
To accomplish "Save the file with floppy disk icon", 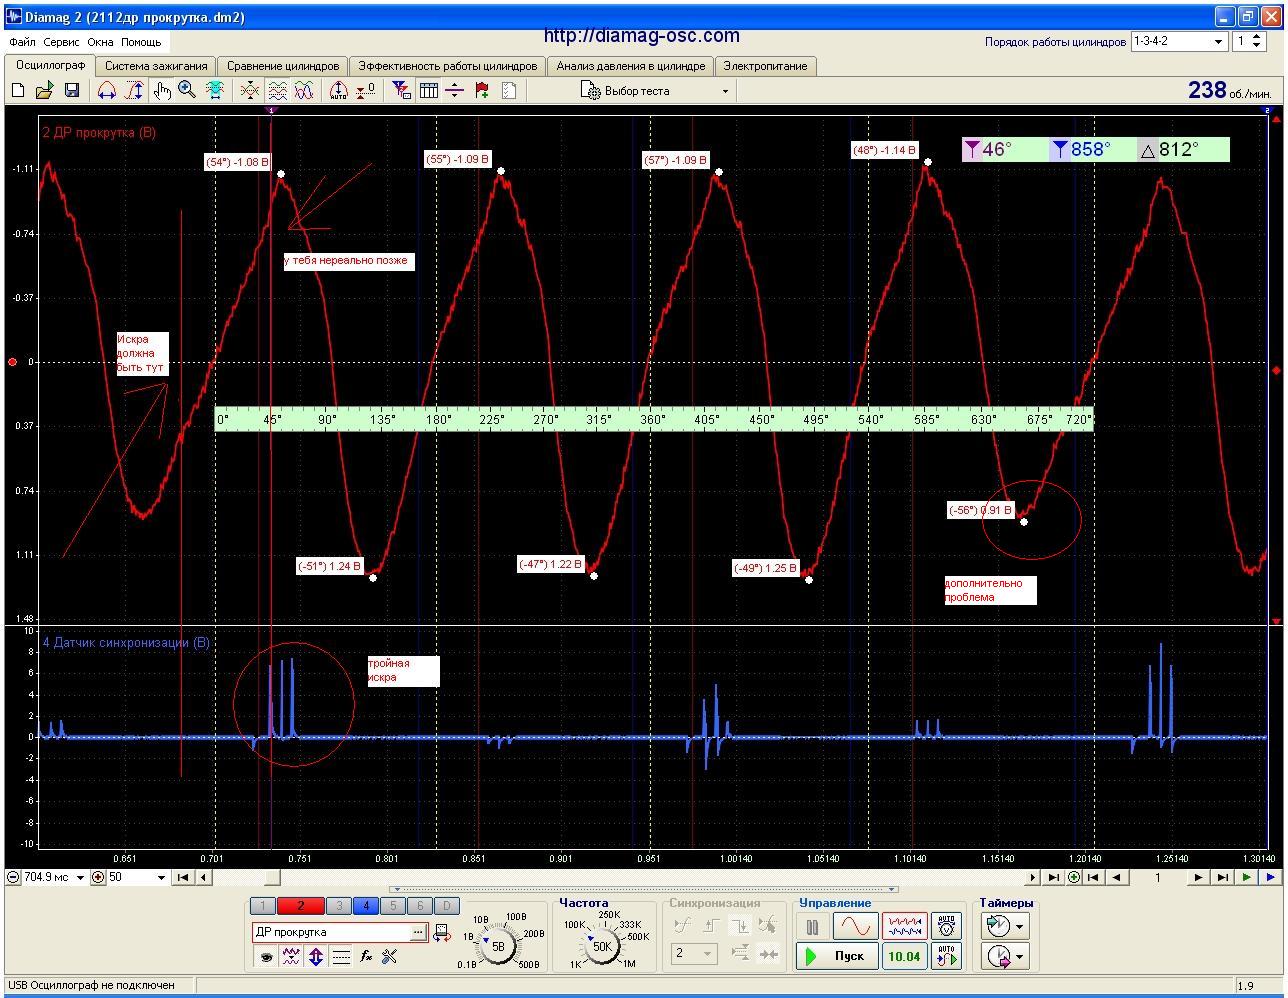I will pos(71,91).
